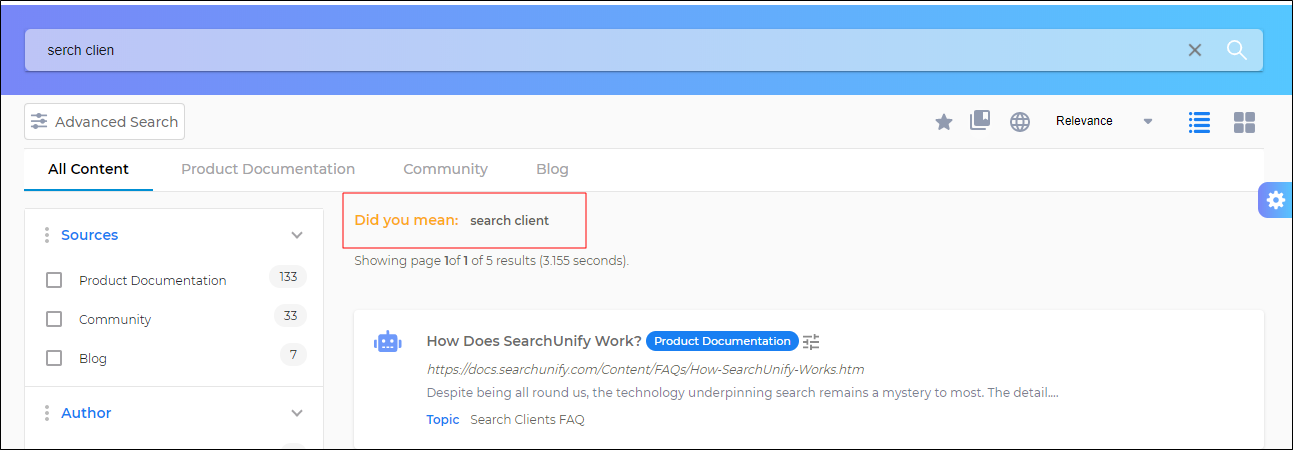This screenshot has width=1293, height=450.
Task: Click the globe language icon
Action: click(x=1019, y=122)
